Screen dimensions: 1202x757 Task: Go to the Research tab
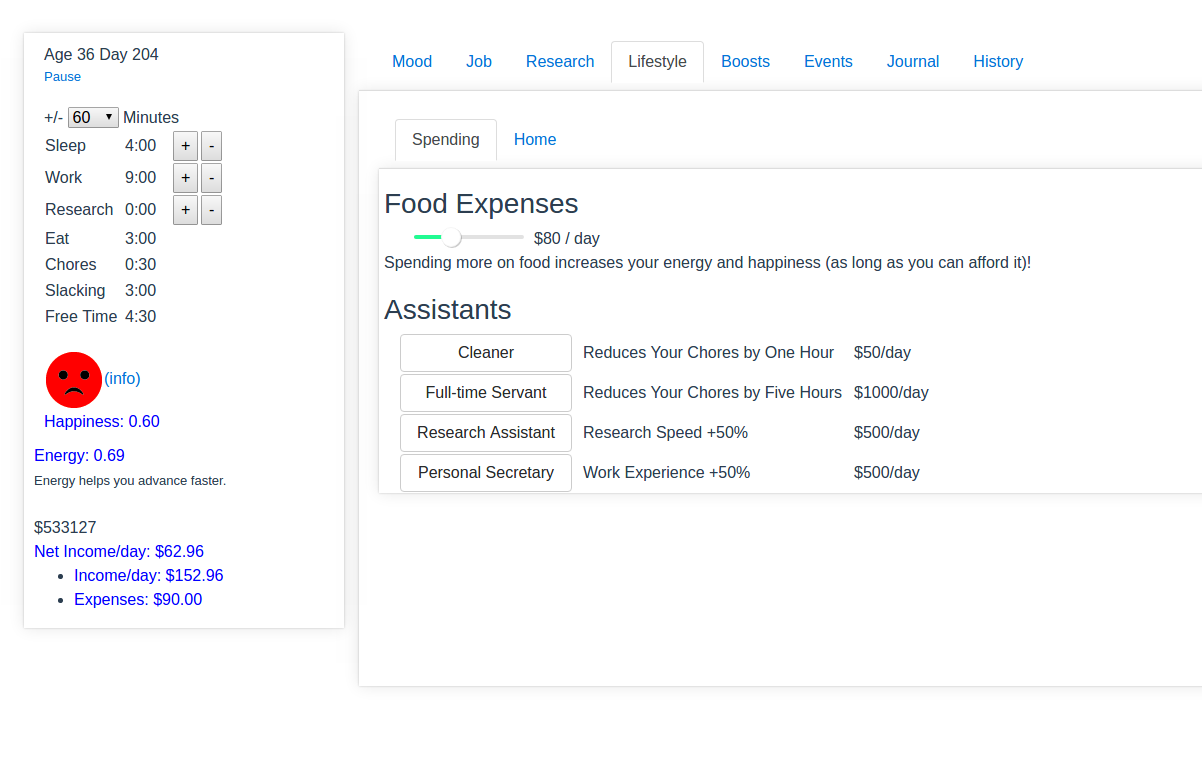[560, 62]
